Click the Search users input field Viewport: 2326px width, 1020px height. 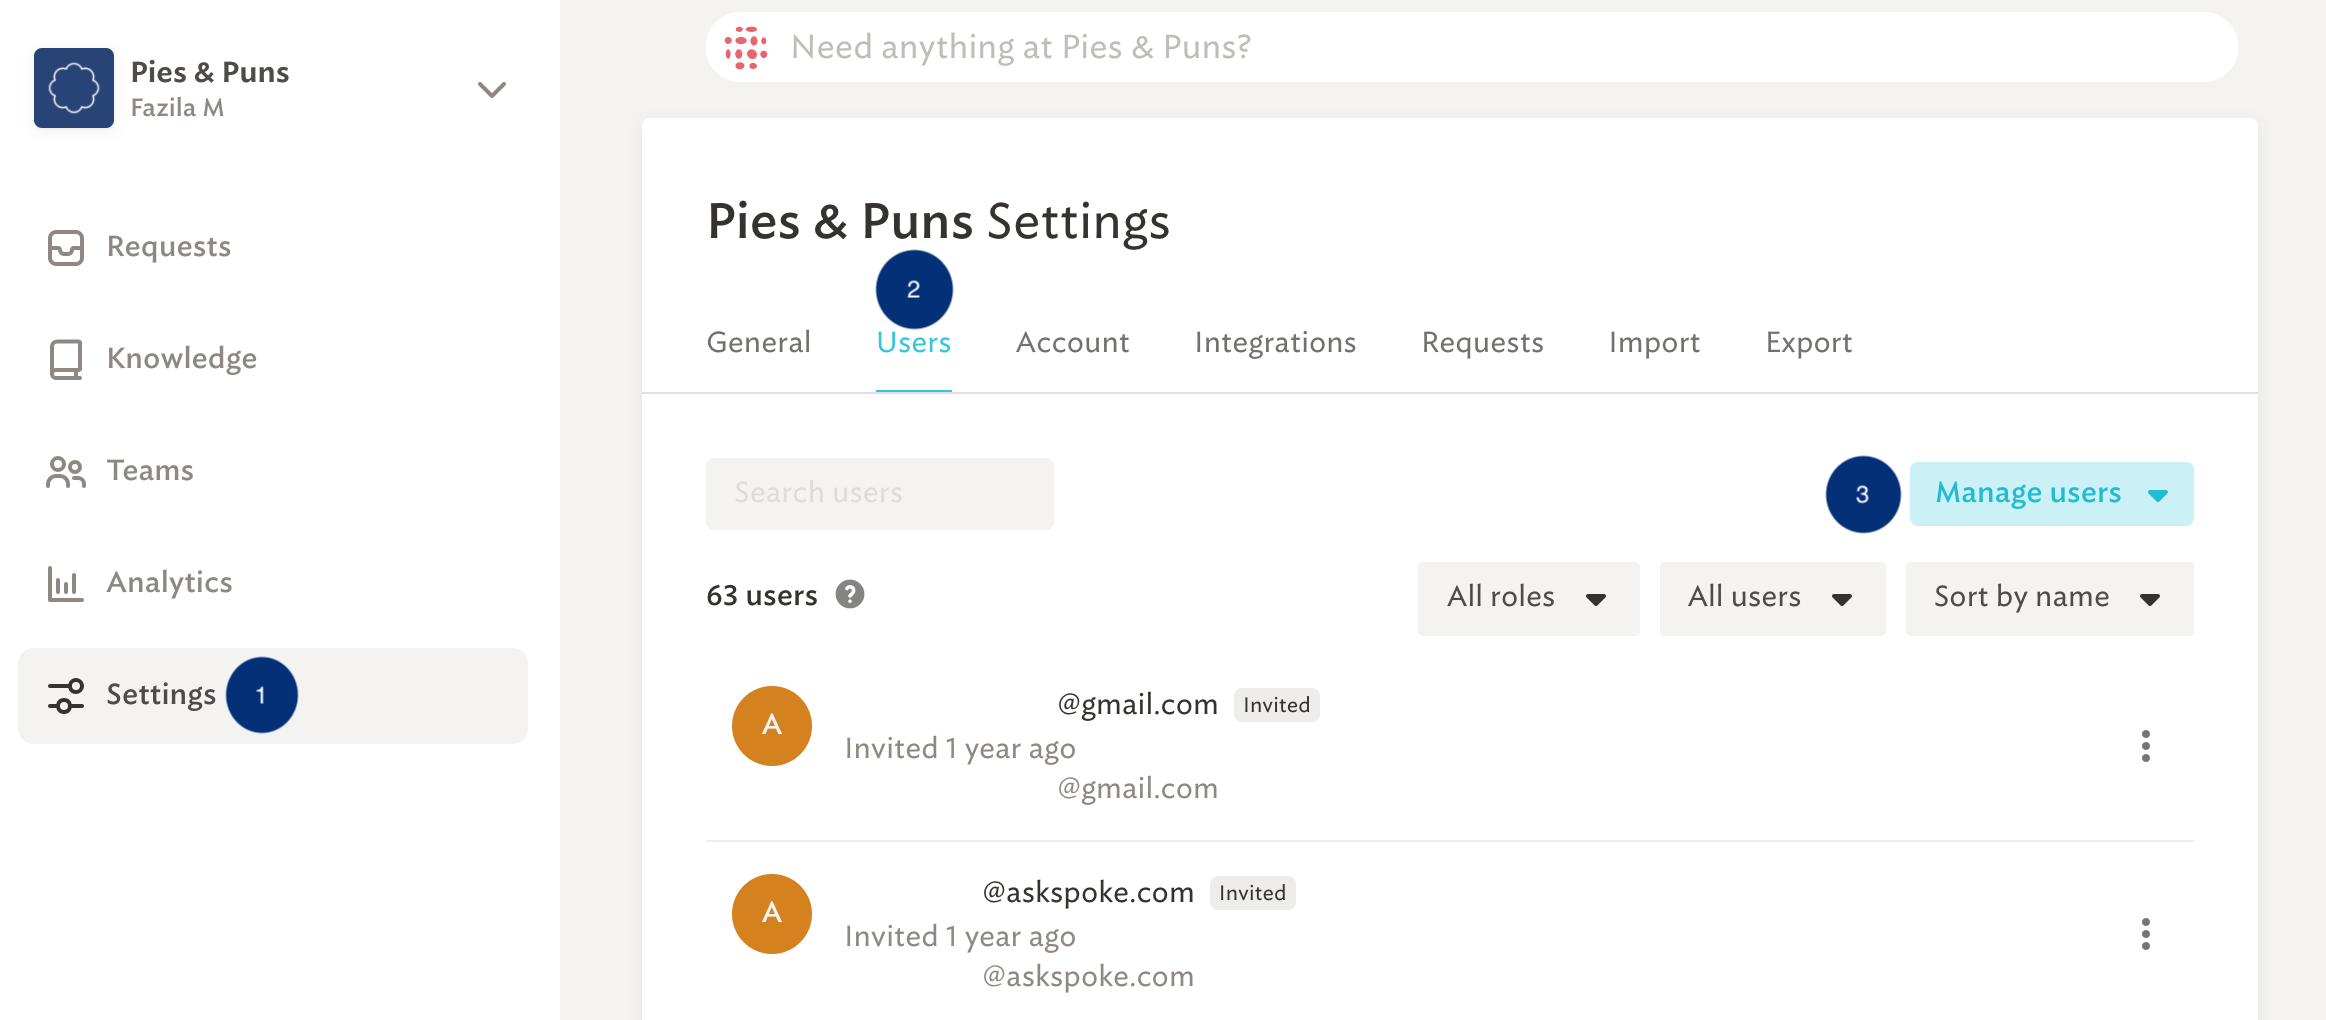[880, 493]
